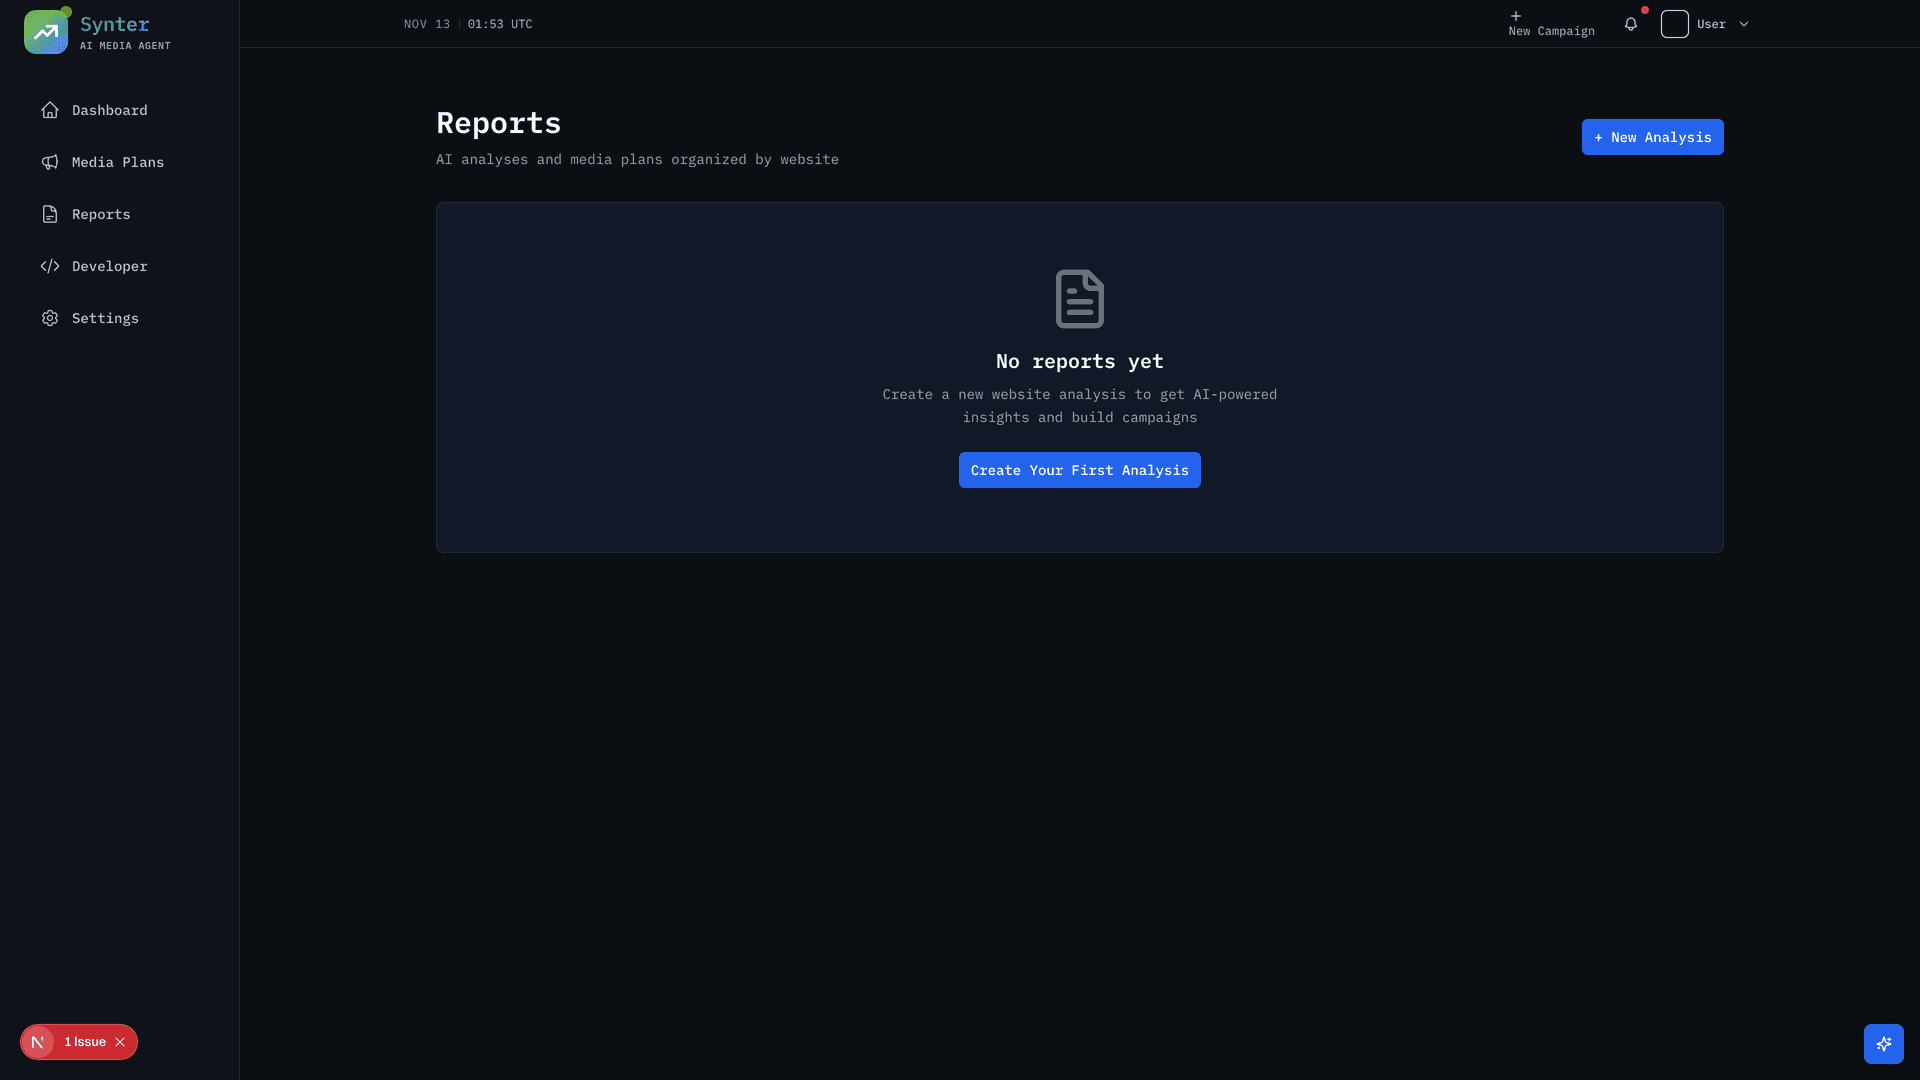Select the Reports document icon
The image size is (1920, 1080).
click(50, 214)
